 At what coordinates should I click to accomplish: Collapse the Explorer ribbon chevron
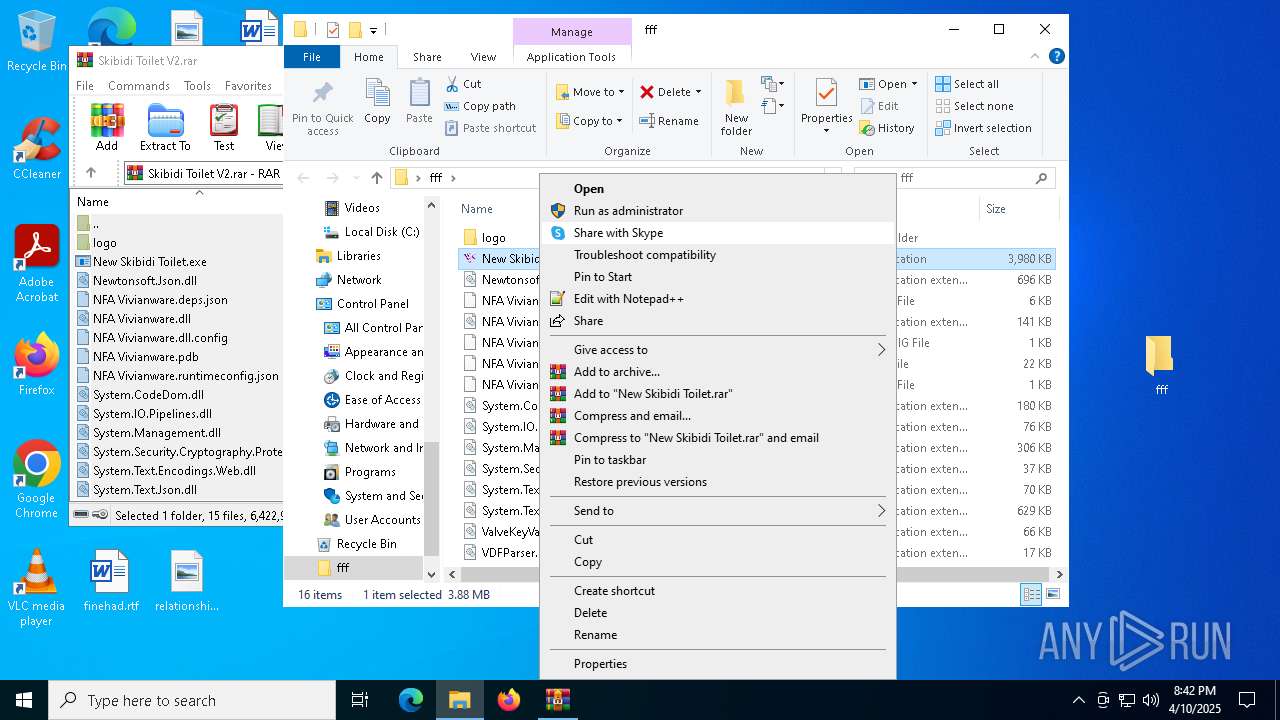[x=1035, y=57]
